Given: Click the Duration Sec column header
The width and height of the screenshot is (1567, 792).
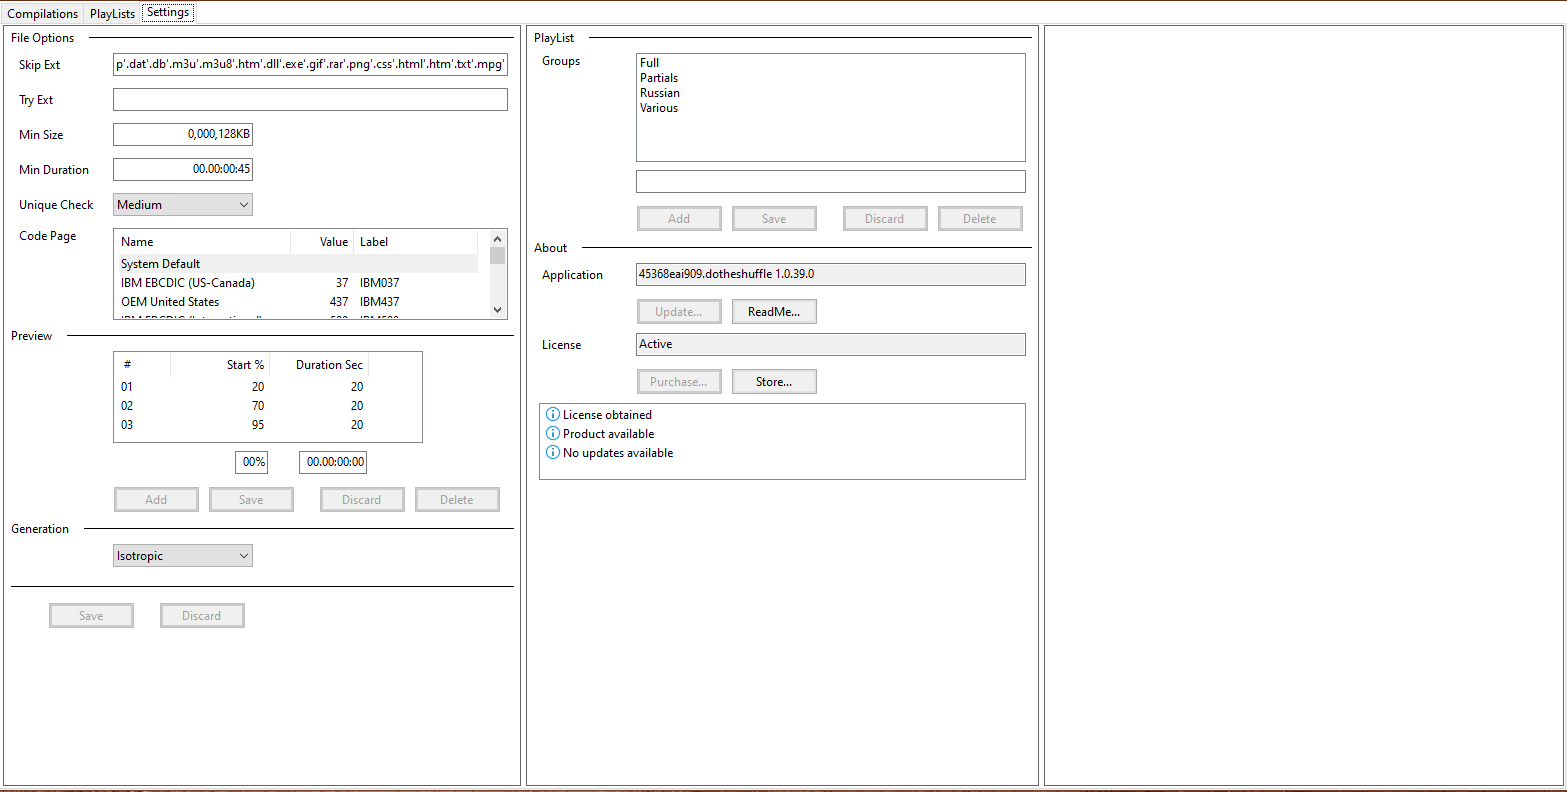Looking at the screenshot, I should pyautogui.click(x=319, y=365).
